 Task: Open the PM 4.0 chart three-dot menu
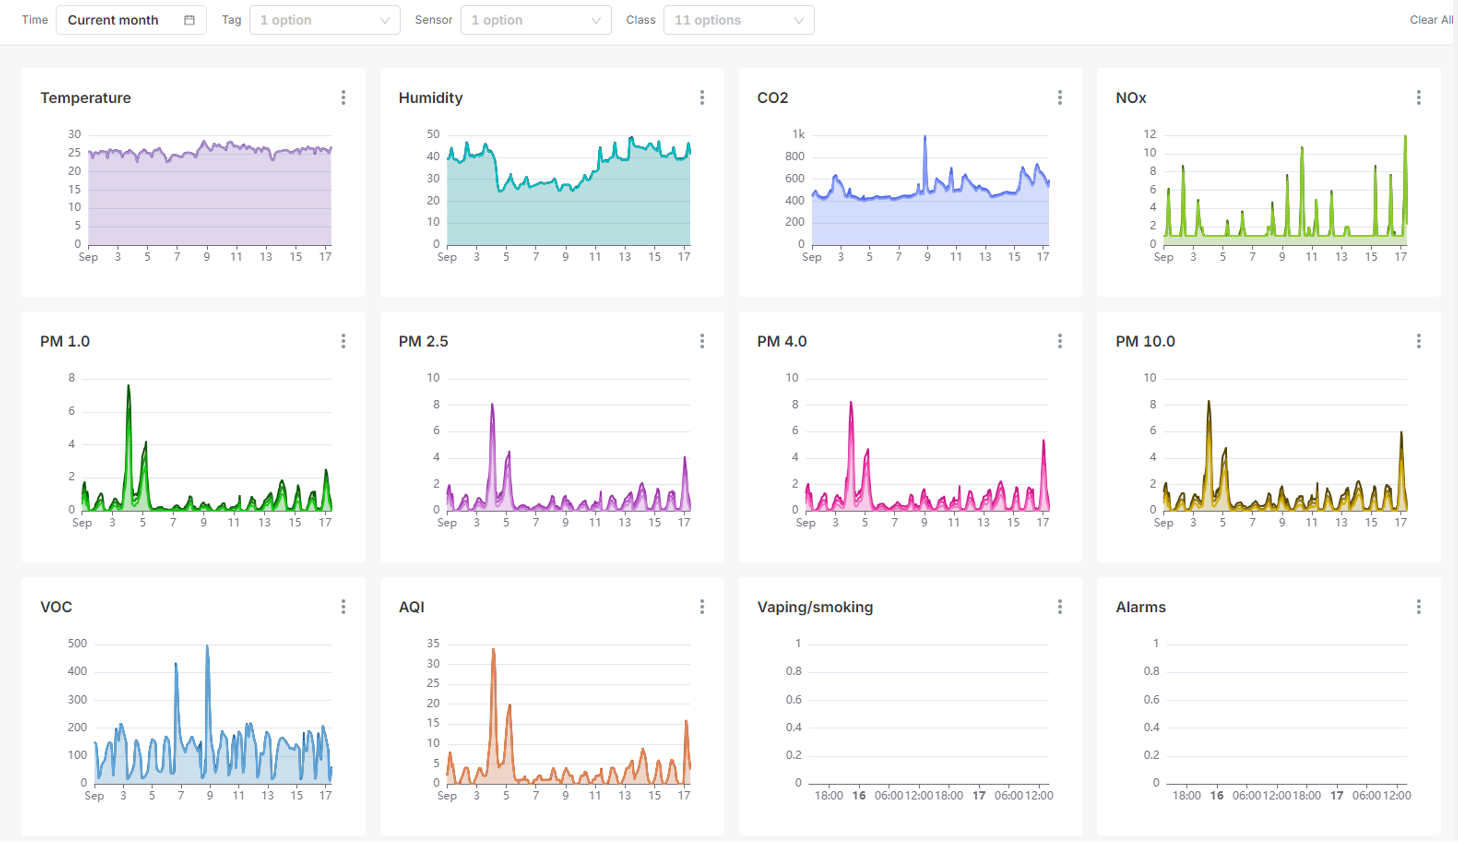click(x=1060, y=342)
